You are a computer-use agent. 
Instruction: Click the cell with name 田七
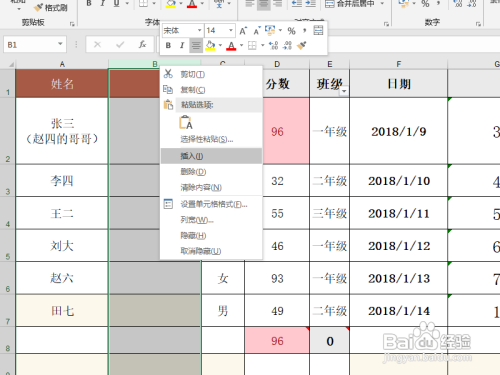[x=62, y=311]
